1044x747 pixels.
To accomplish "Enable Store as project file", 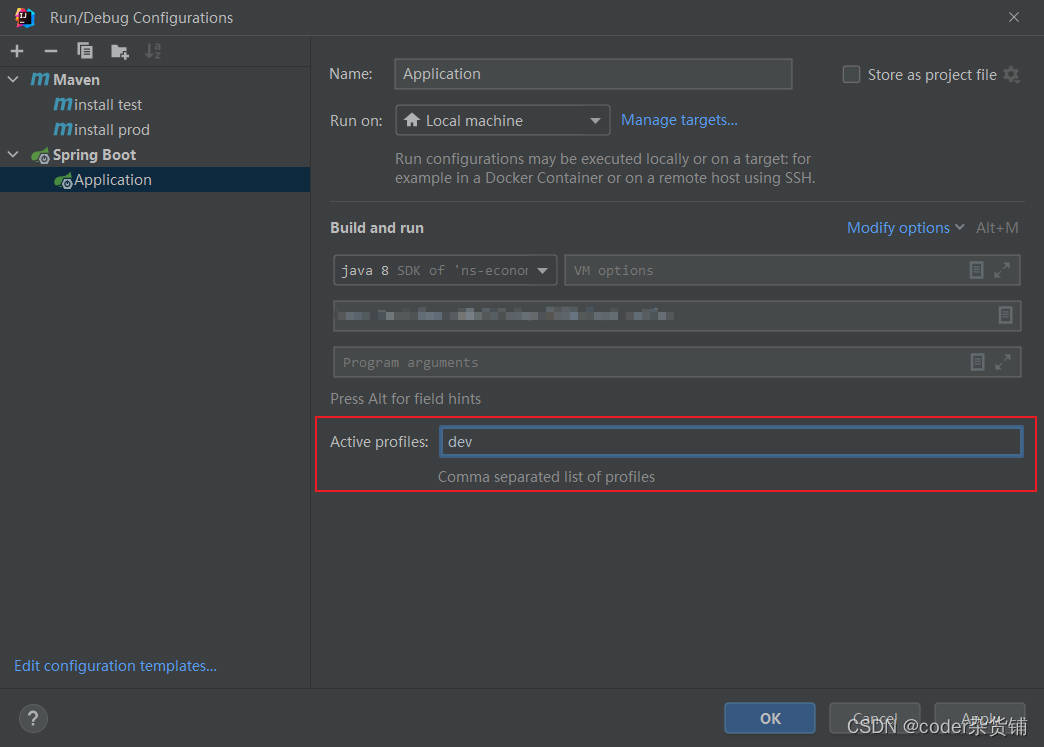I will click(x=851, y=74).
